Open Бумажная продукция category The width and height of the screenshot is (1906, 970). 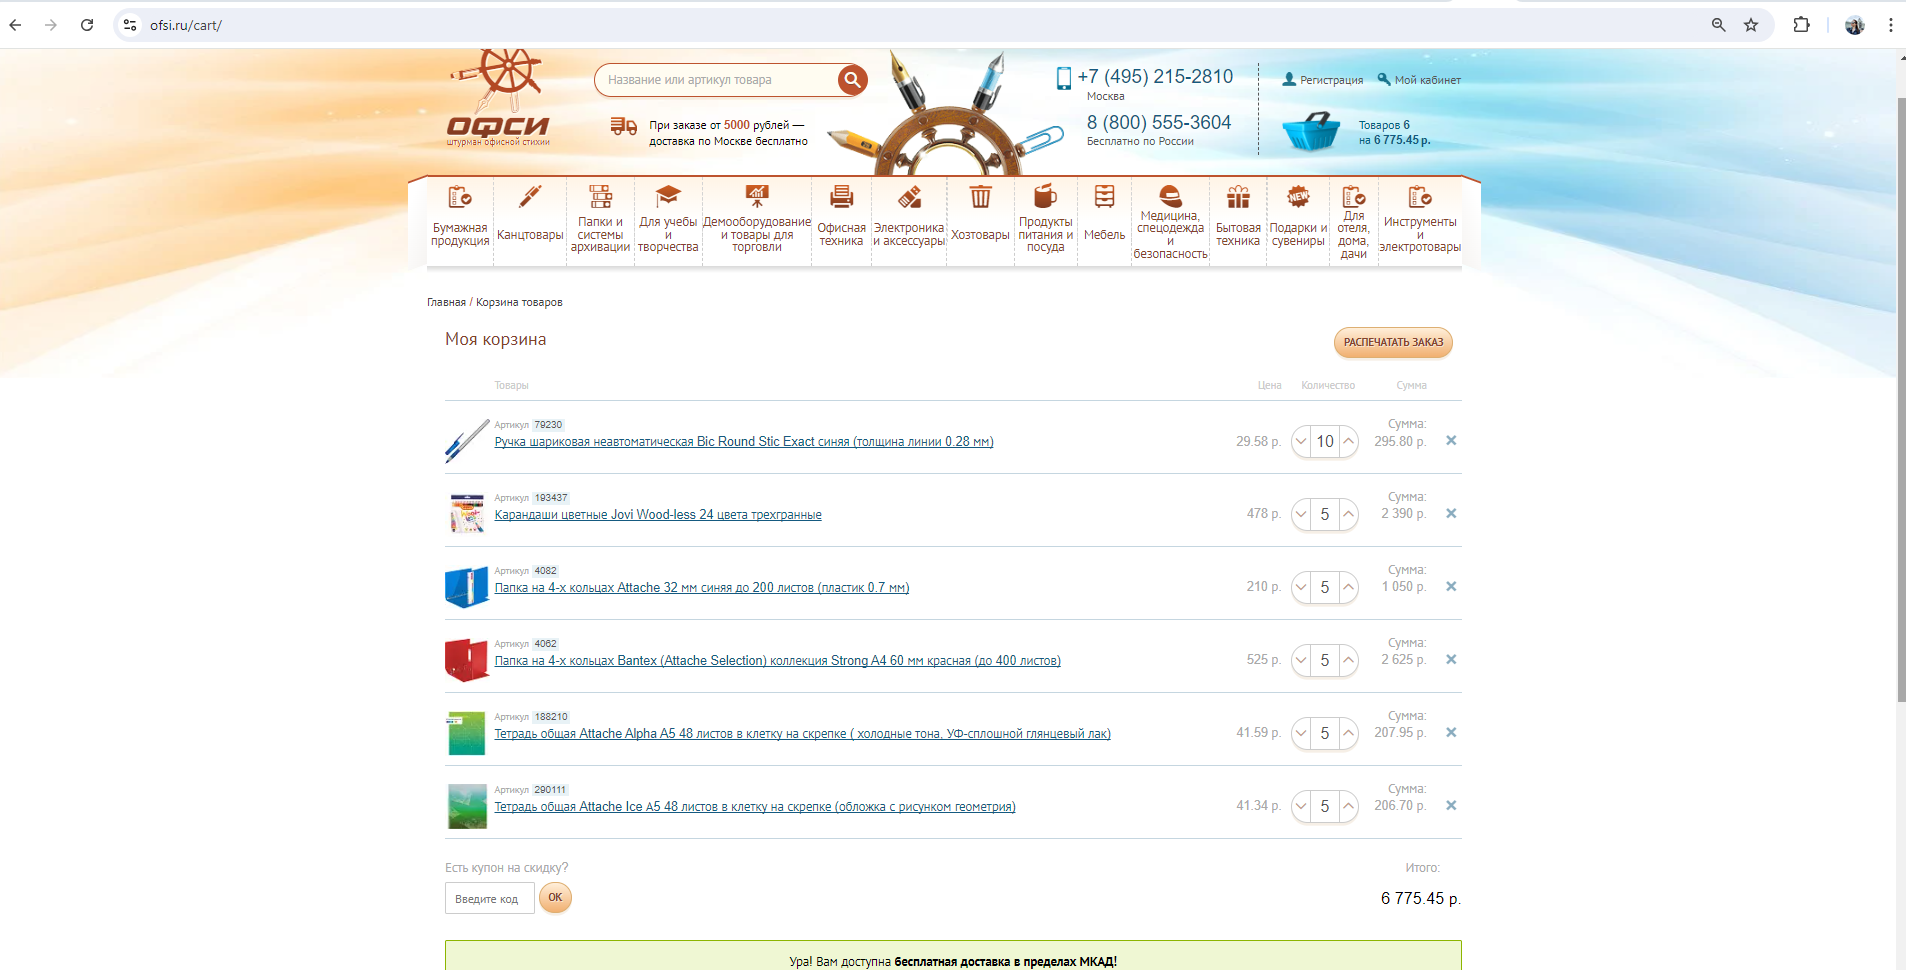tap(460, 221)
